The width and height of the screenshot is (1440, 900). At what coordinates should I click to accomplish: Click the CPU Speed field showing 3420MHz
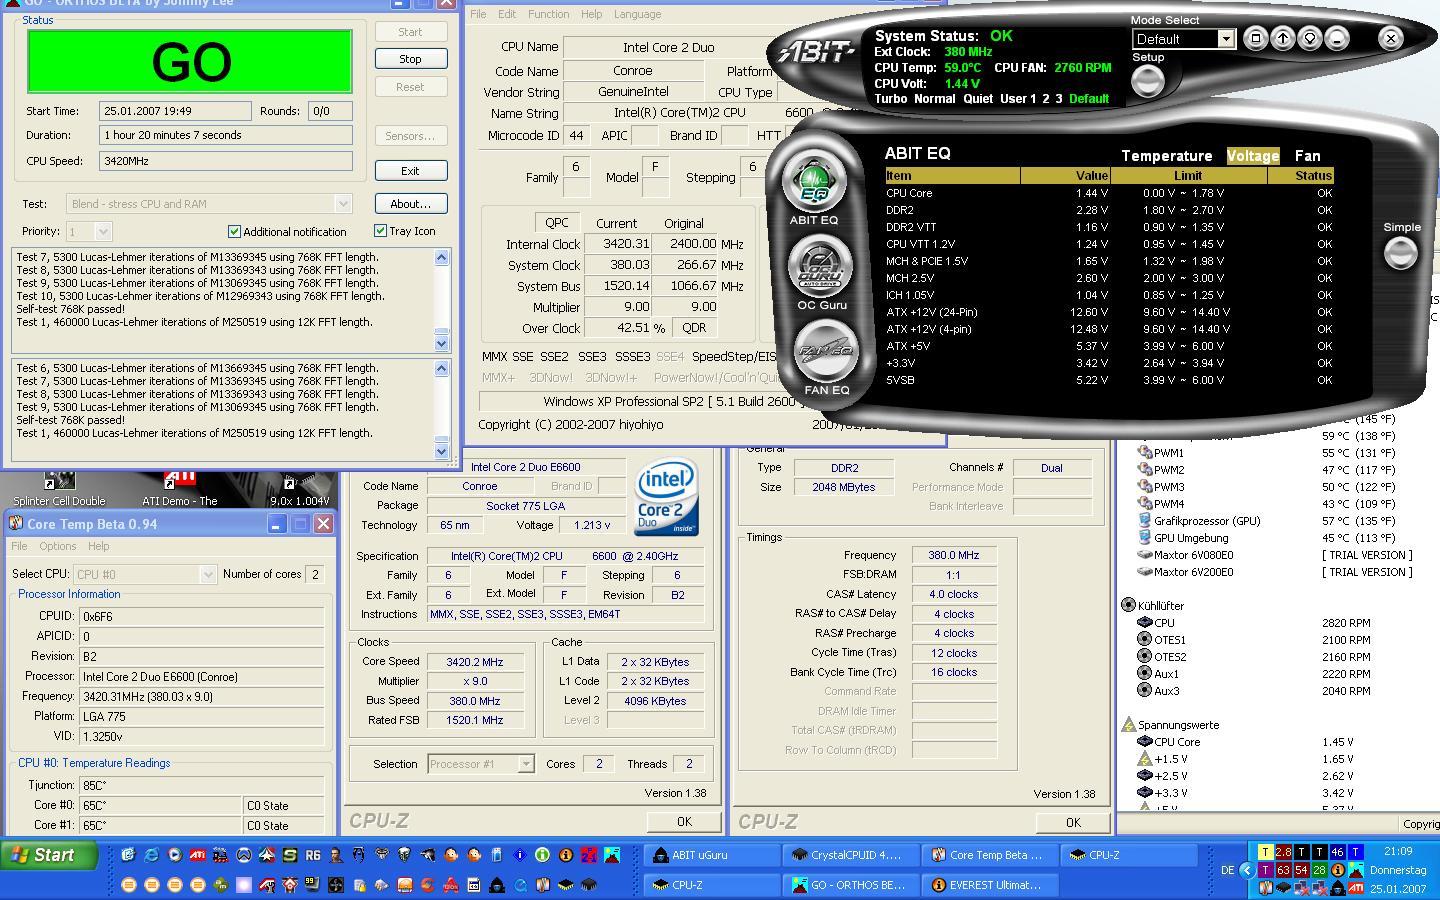226,161
